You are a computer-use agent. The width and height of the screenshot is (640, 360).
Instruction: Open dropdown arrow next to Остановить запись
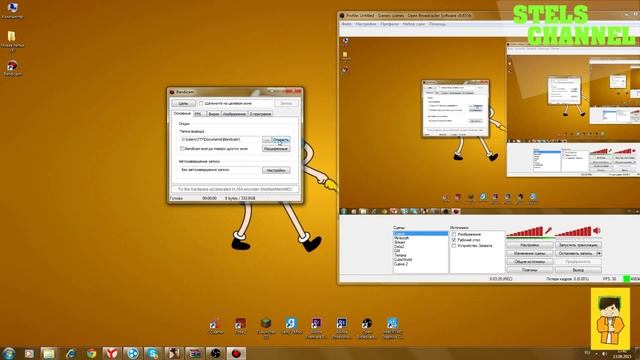point(599,253)
